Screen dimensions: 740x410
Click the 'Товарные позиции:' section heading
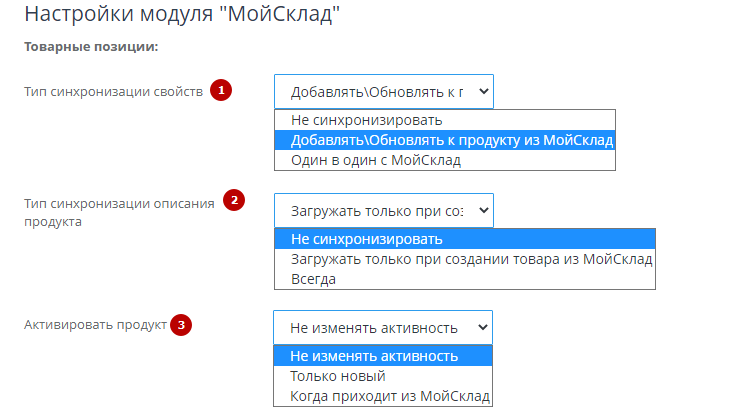(x=91, y=47)
